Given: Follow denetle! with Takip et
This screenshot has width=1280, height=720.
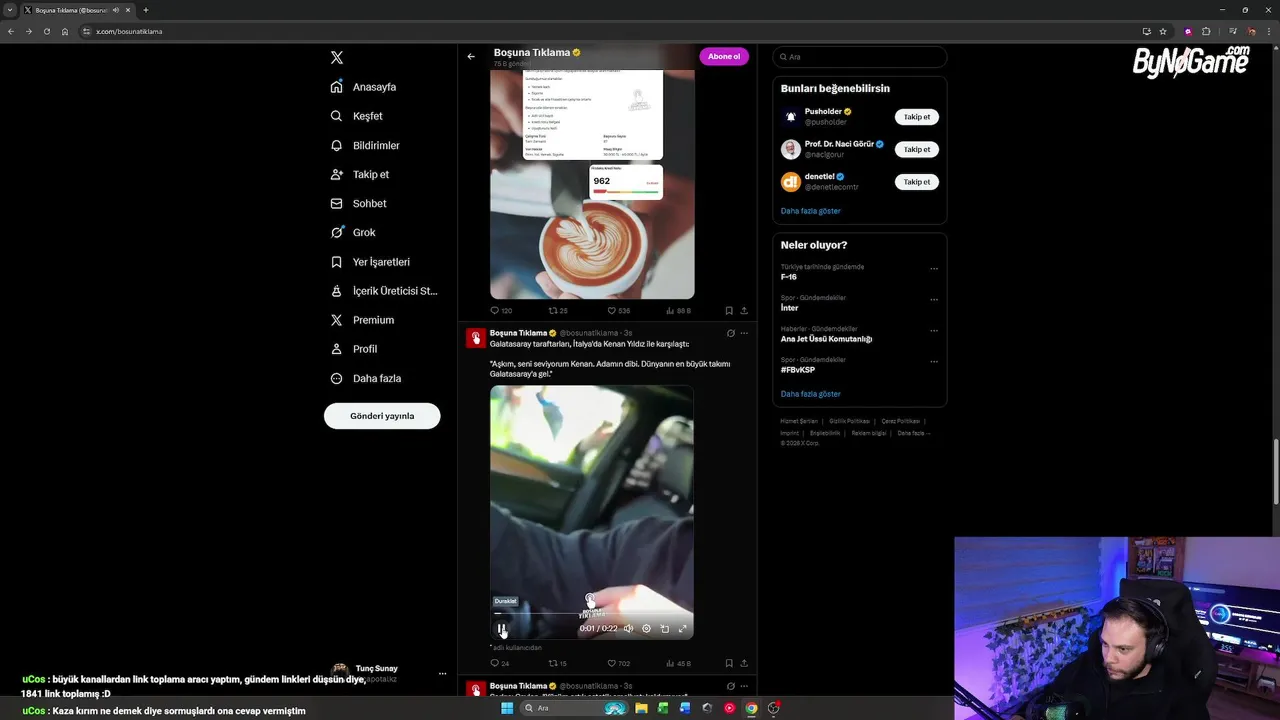Looking at the screenshot, I should pyautogui.click(x=917, y=182).
